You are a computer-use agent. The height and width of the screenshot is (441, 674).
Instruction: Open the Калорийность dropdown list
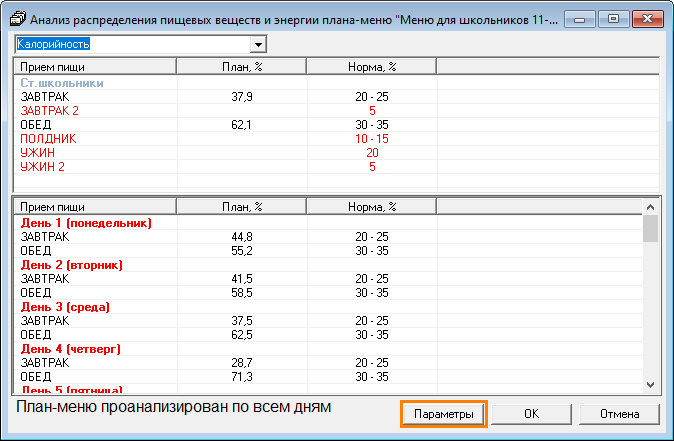click(258, 44)
